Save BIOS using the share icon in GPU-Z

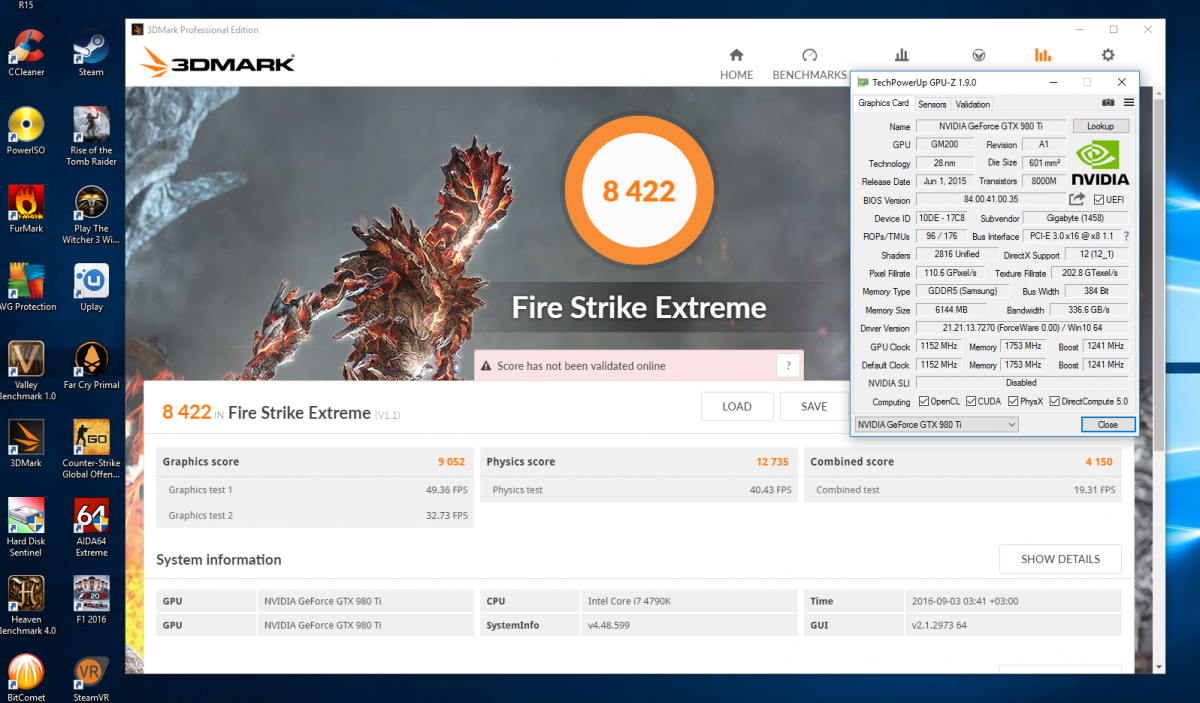tap(1077, 200)
